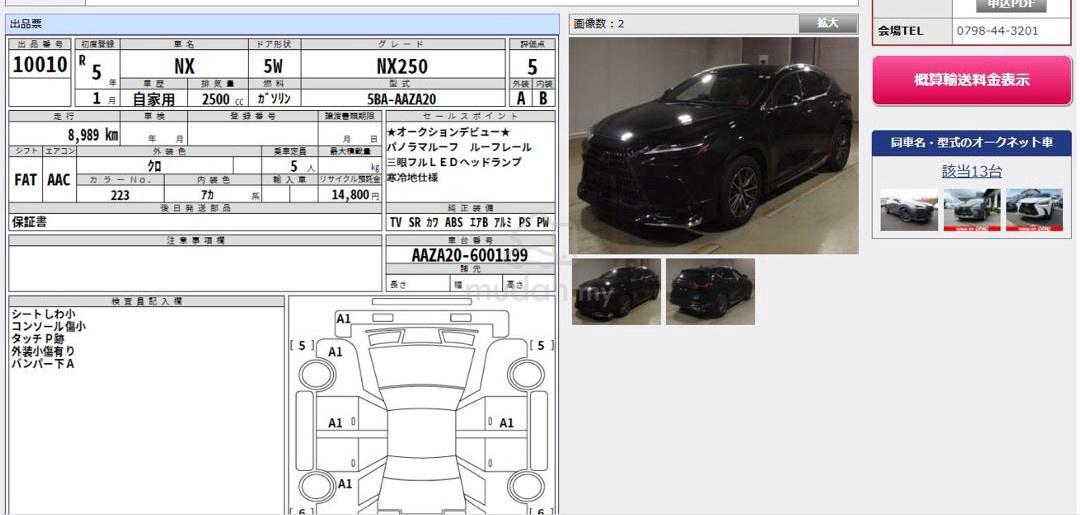Click the color number 223

(x=120, y=195)
